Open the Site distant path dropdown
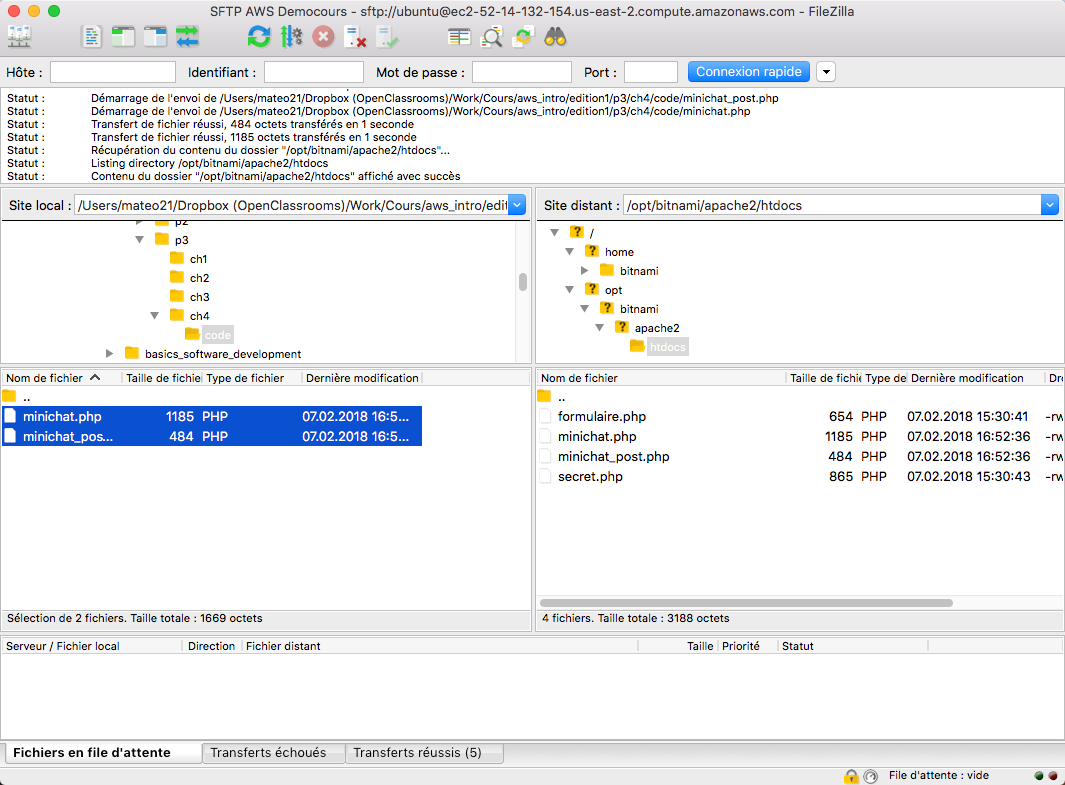 click(x=1049, y=205)
